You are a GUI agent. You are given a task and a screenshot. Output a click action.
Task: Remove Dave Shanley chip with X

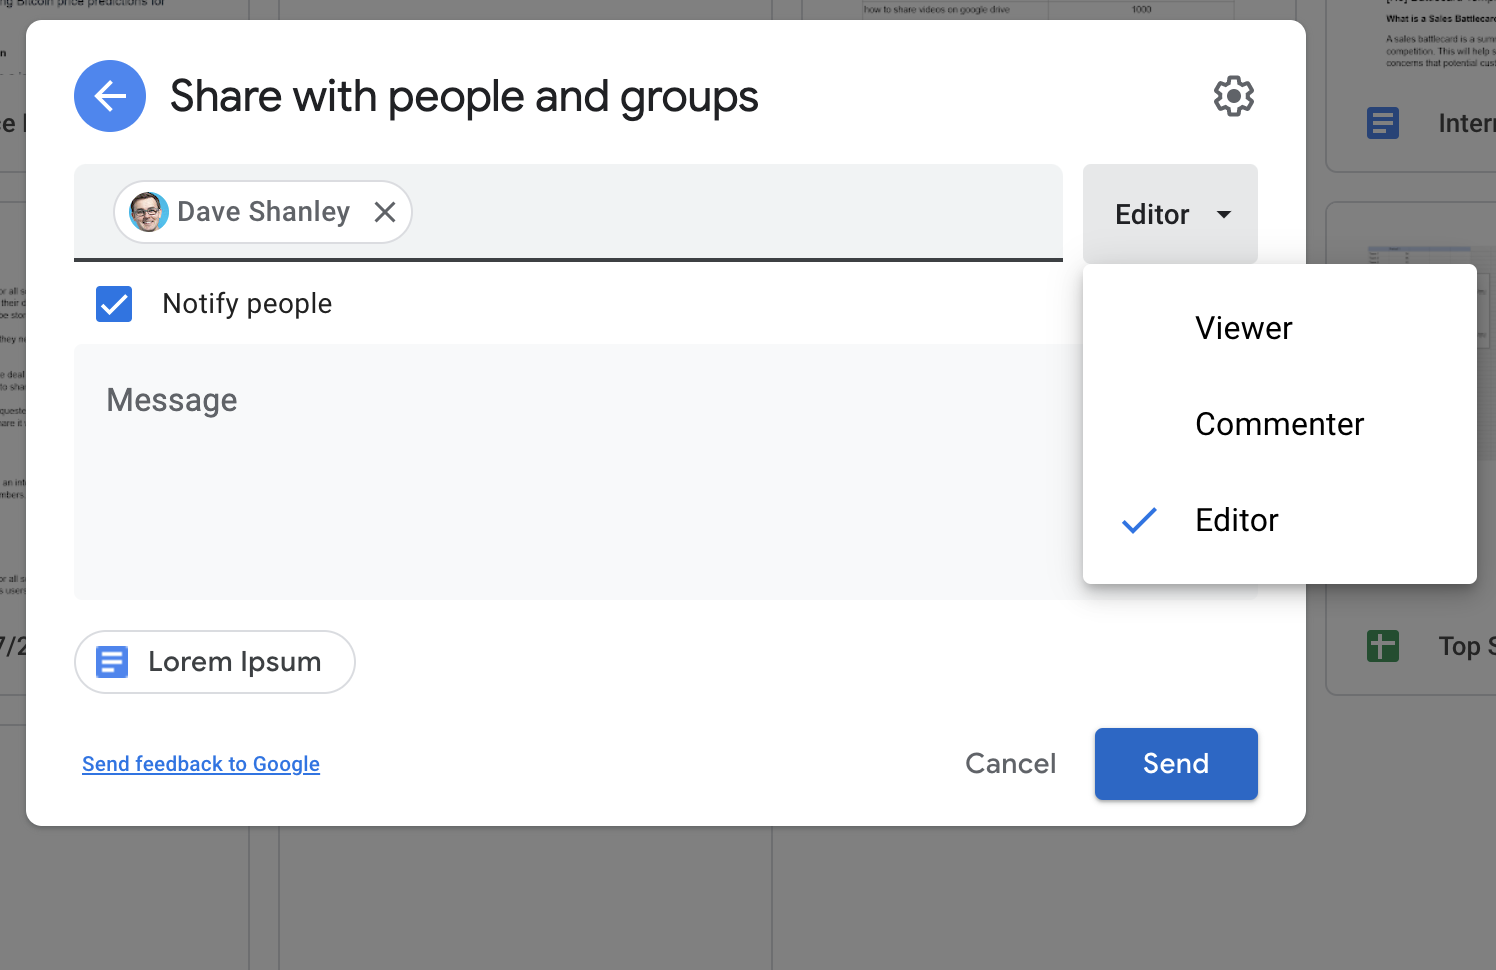(x=385, y=212)
